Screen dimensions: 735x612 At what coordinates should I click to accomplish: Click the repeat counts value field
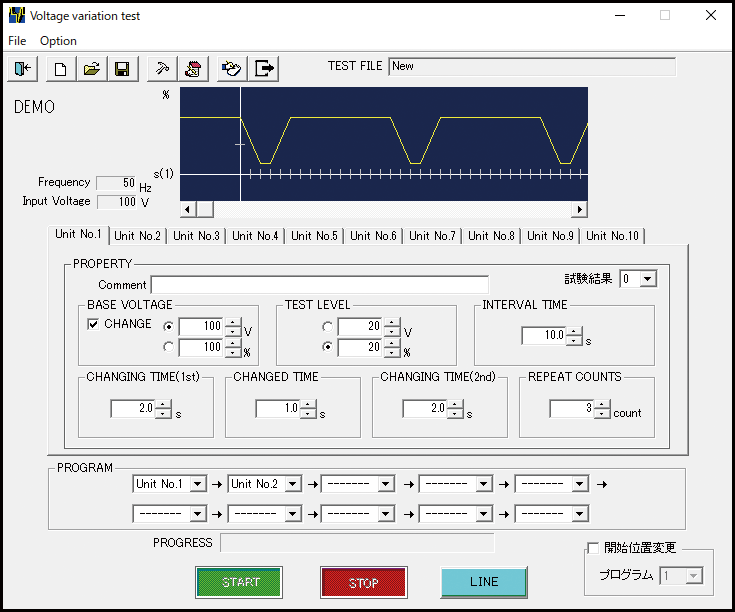click(572, 408)
